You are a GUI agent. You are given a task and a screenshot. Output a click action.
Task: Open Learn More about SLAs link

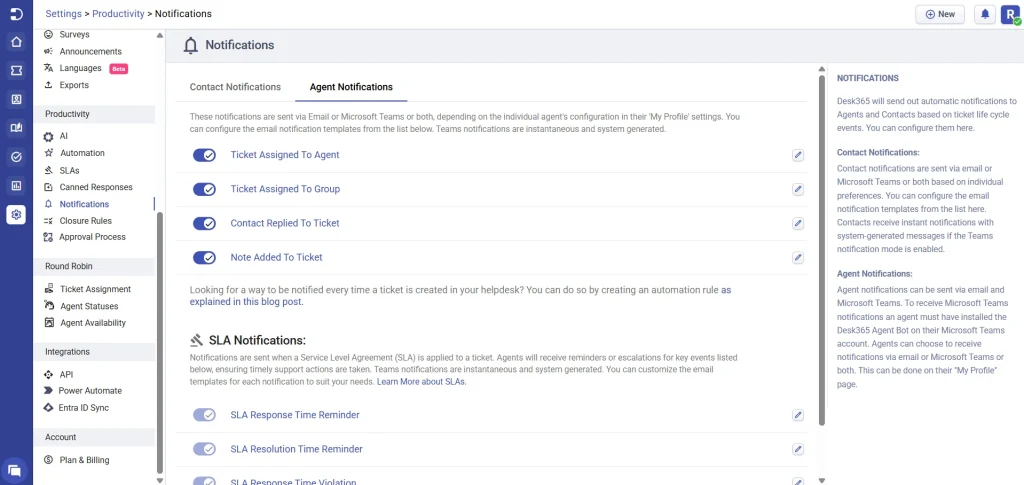point(421,382)
